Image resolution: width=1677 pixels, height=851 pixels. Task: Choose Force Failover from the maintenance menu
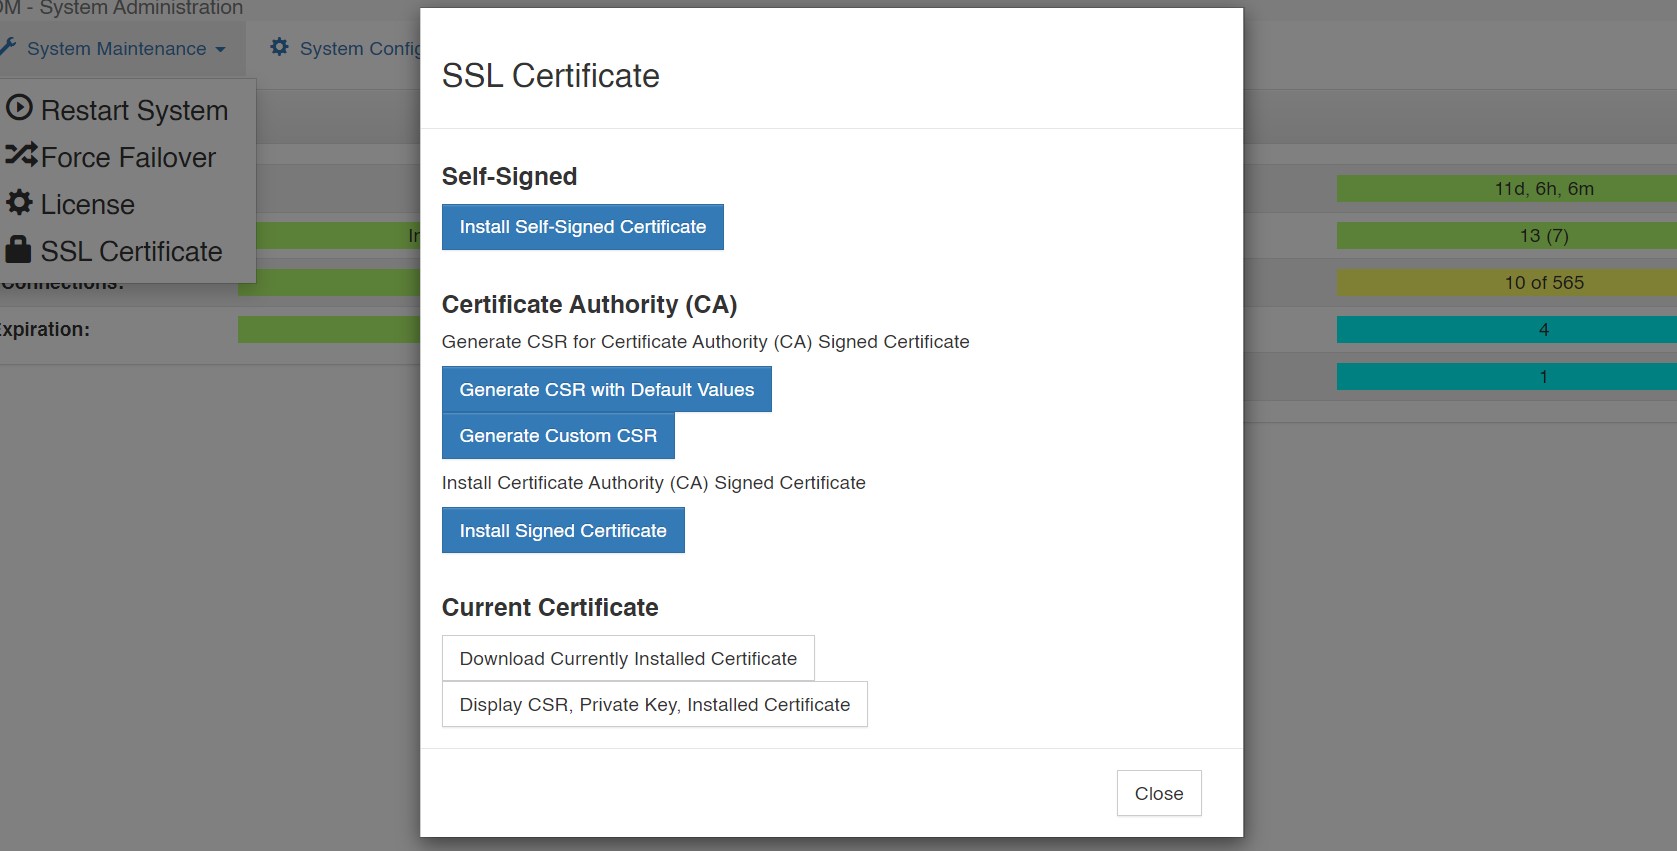click(x=127, y=157)
